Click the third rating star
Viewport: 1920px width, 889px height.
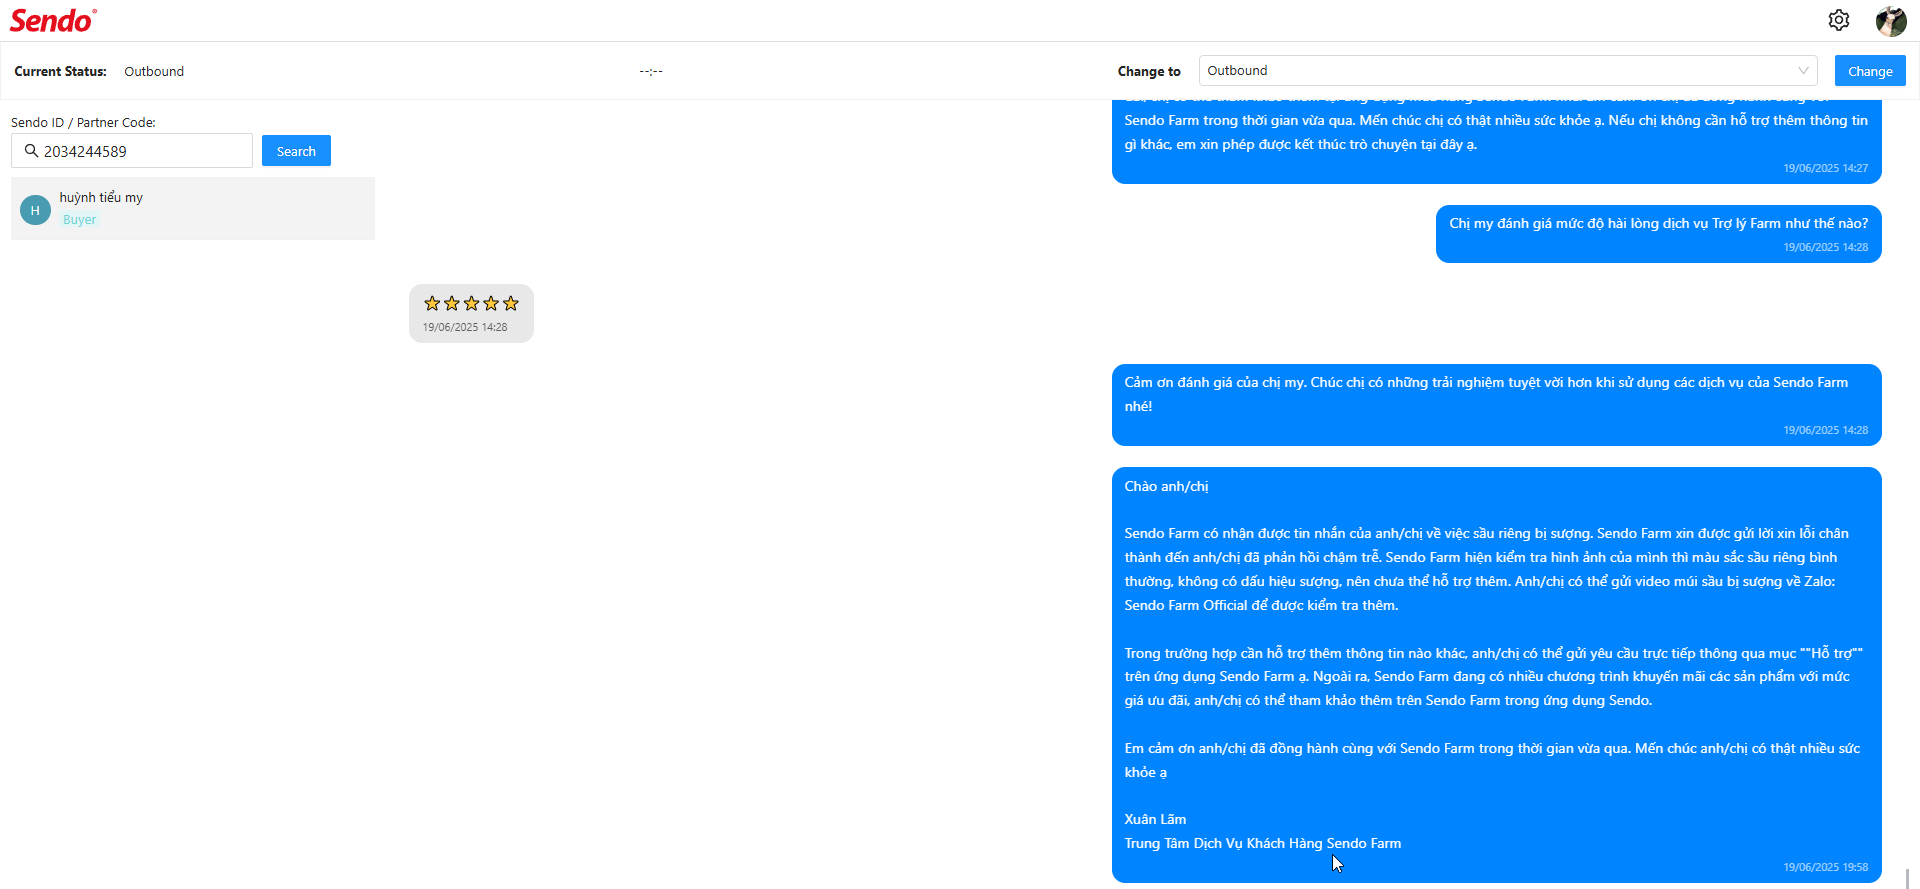pyautogui.click(x=471, y=303)
